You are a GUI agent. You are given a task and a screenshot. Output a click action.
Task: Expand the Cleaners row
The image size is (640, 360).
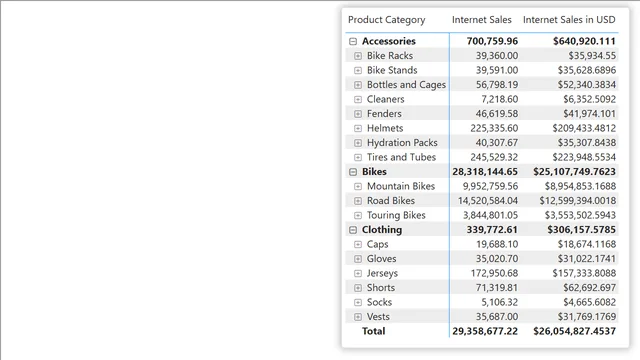tap(358, 99)
